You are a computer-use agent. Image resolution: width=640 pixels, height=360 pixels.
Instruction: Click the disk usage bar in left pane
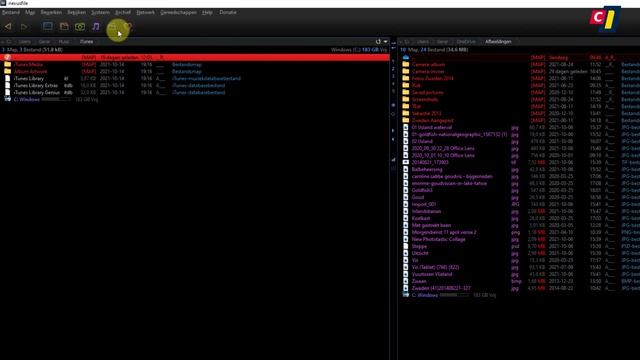pyautogui.click(x=56, y=99)
